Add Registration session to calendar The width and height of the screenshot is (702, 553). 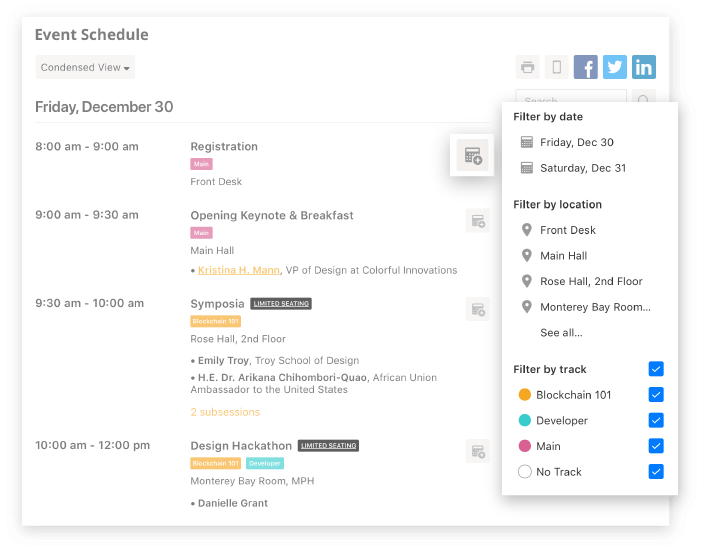472,155
